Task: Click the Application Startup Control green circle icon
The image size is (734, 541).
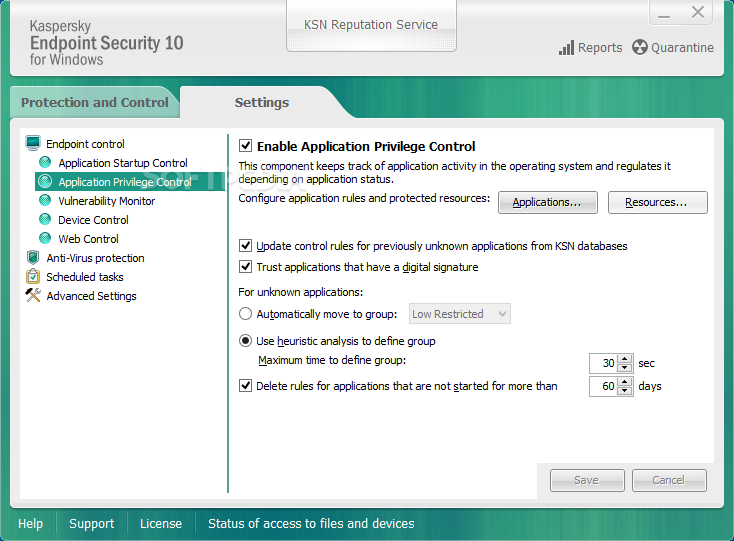Action: point(45,162)
